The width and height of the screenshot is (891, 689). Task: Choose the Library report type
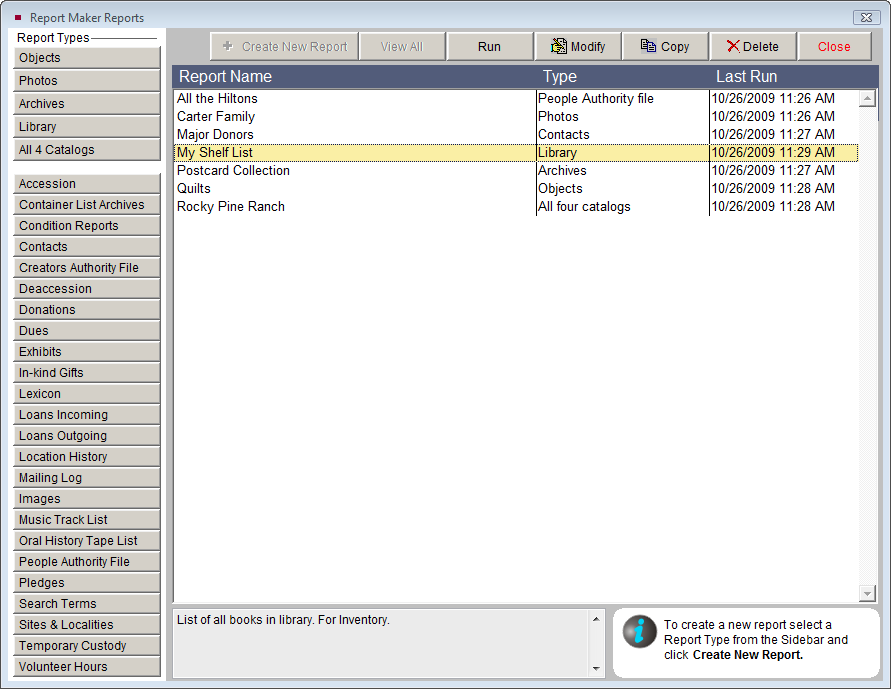pyautogui.click(x=87, y=127)
